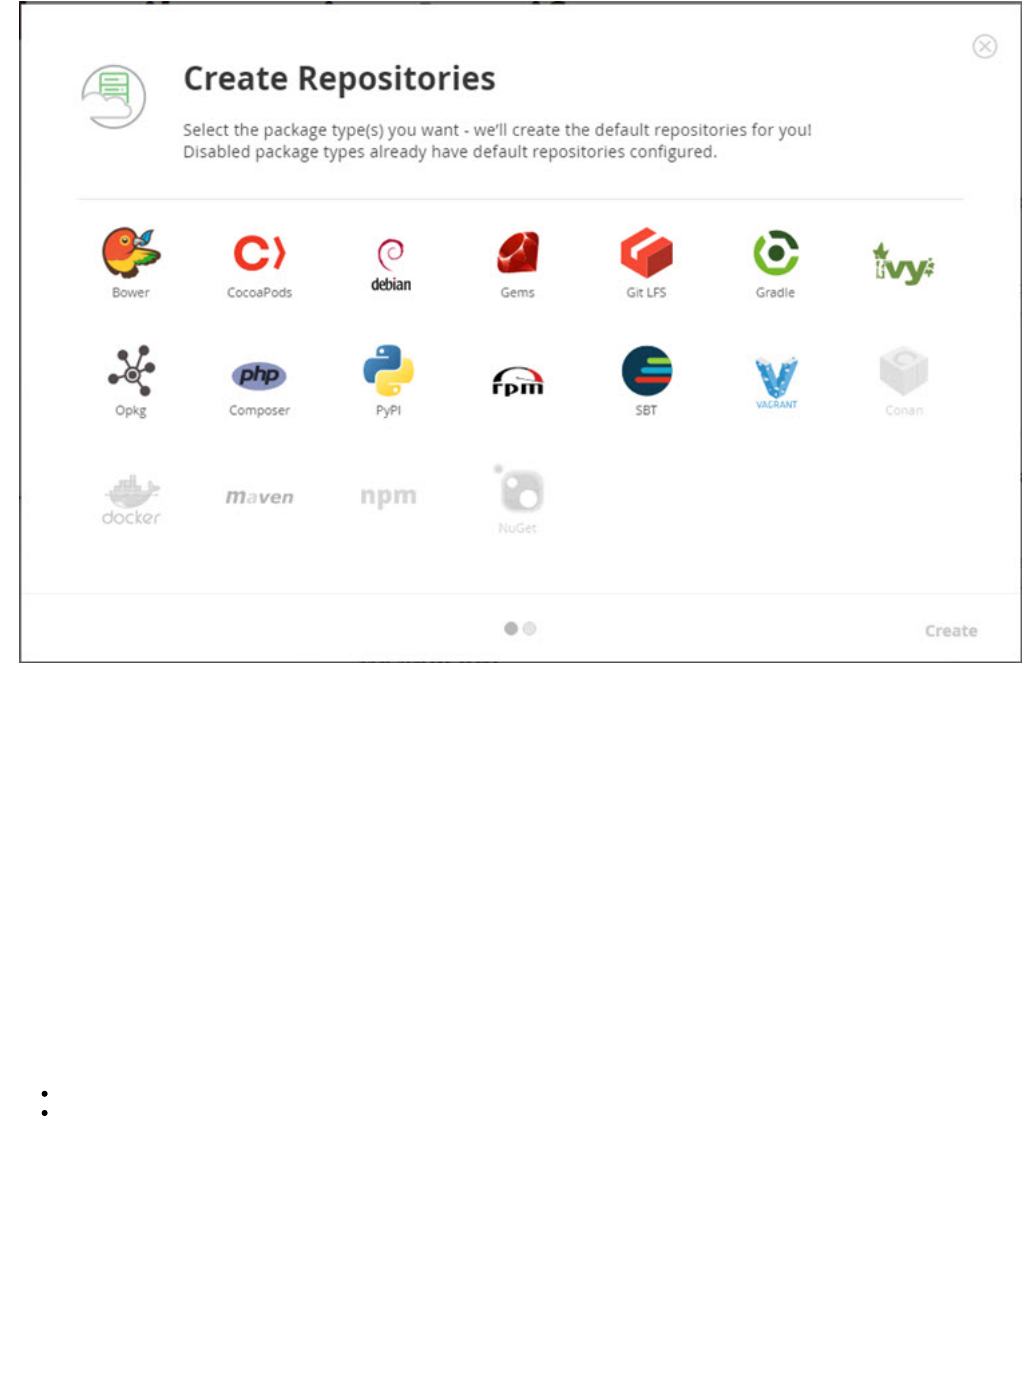1033x1392 pixels.
Task: Click the disabled Maven package type
Action: pyautogui.click(x=259, y=497)
